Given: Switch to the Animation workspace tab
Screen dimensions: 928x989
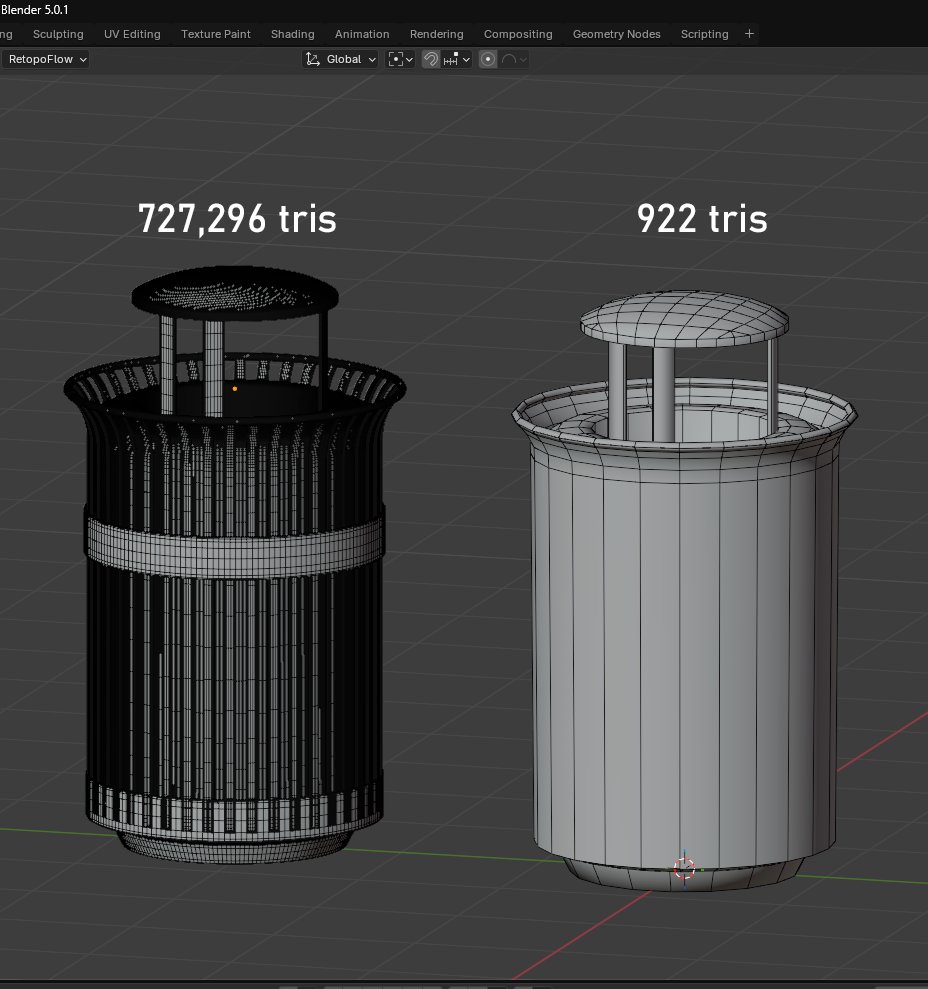Looking at the screenshot, I should 362,34.
